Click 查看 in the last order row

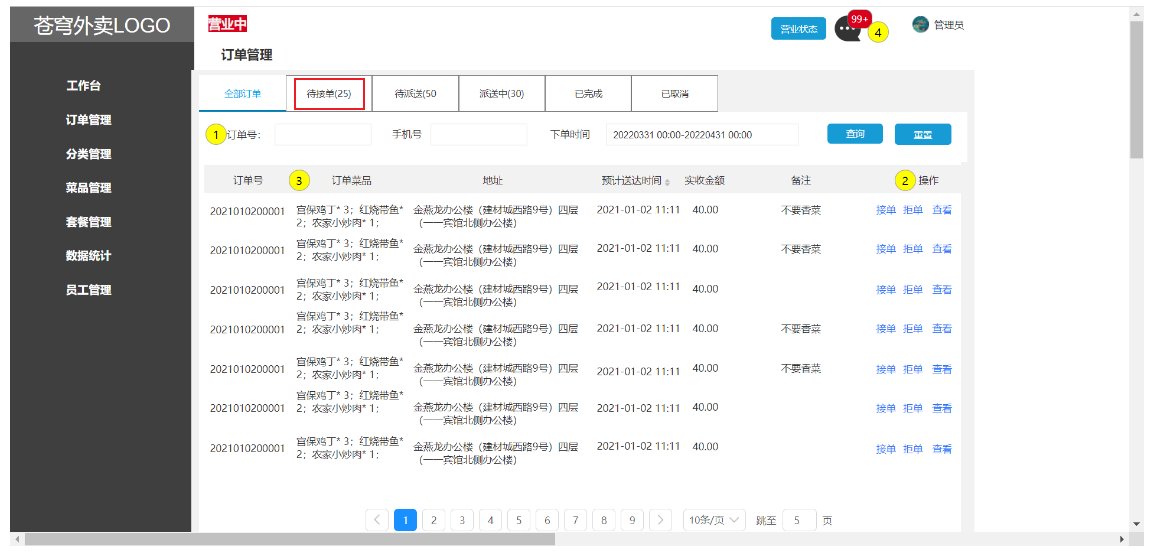coord(942,449)
